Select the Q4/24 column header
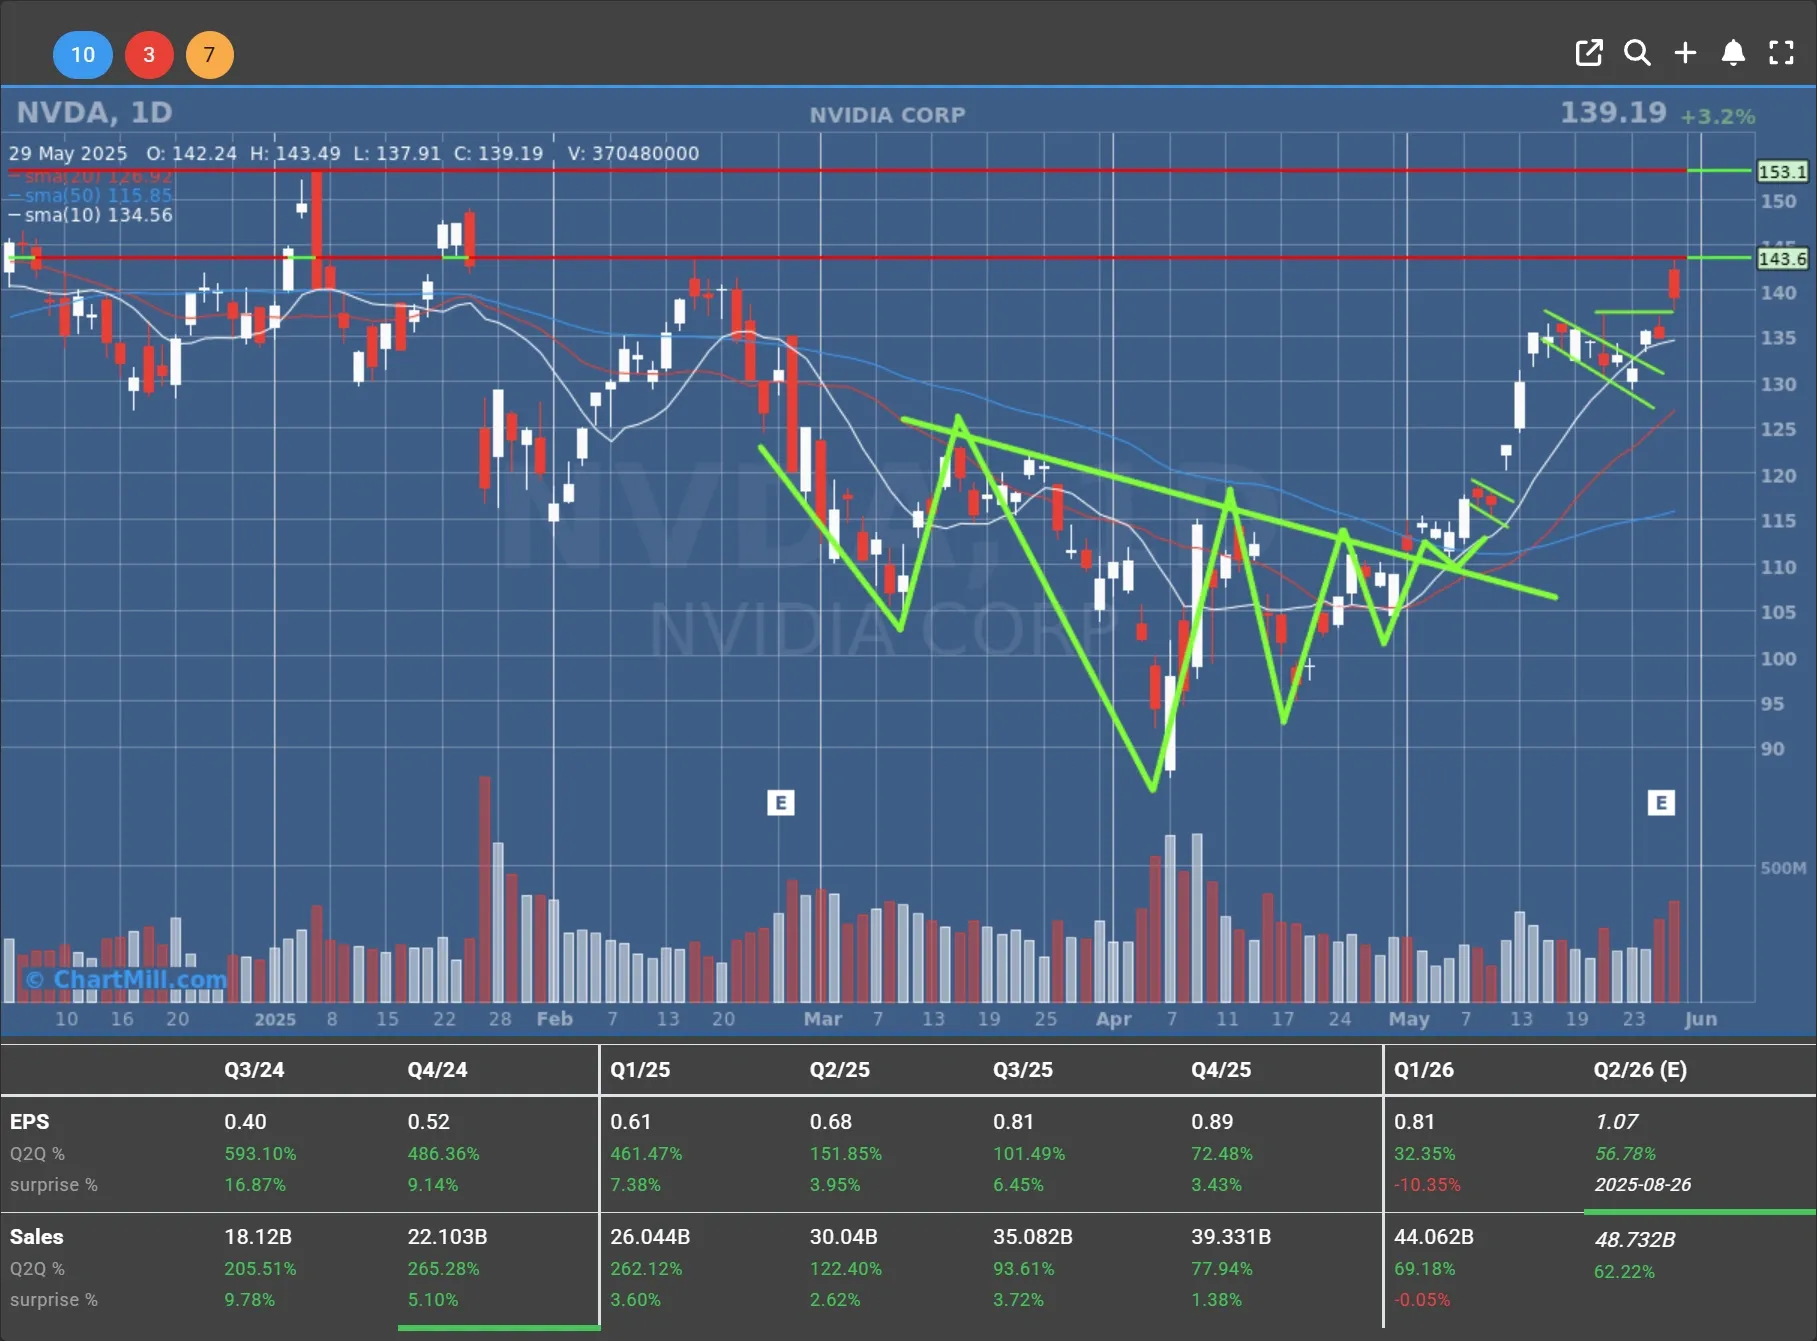The height and width of the screenshot is (1341, 1817). click(437, 1069)
